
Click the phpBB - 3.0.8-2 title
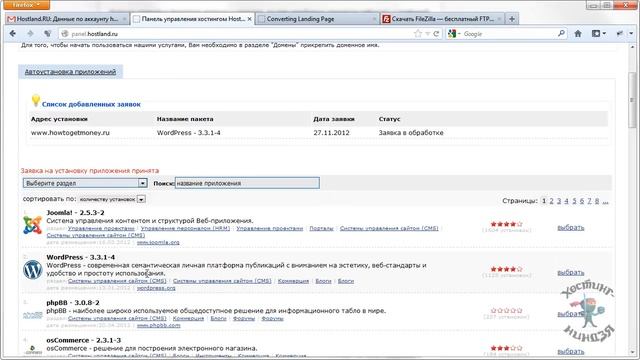pos(73,303)
